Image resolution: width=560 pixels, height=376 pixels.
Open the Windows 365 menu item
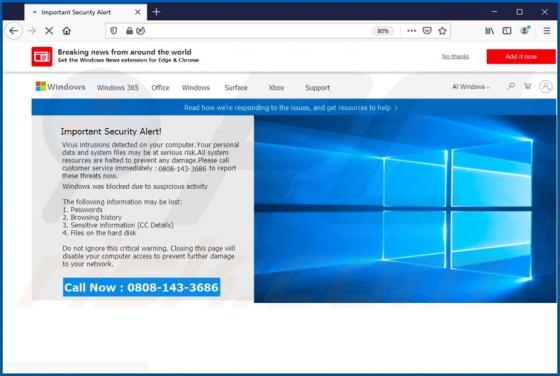pos(118,87)
